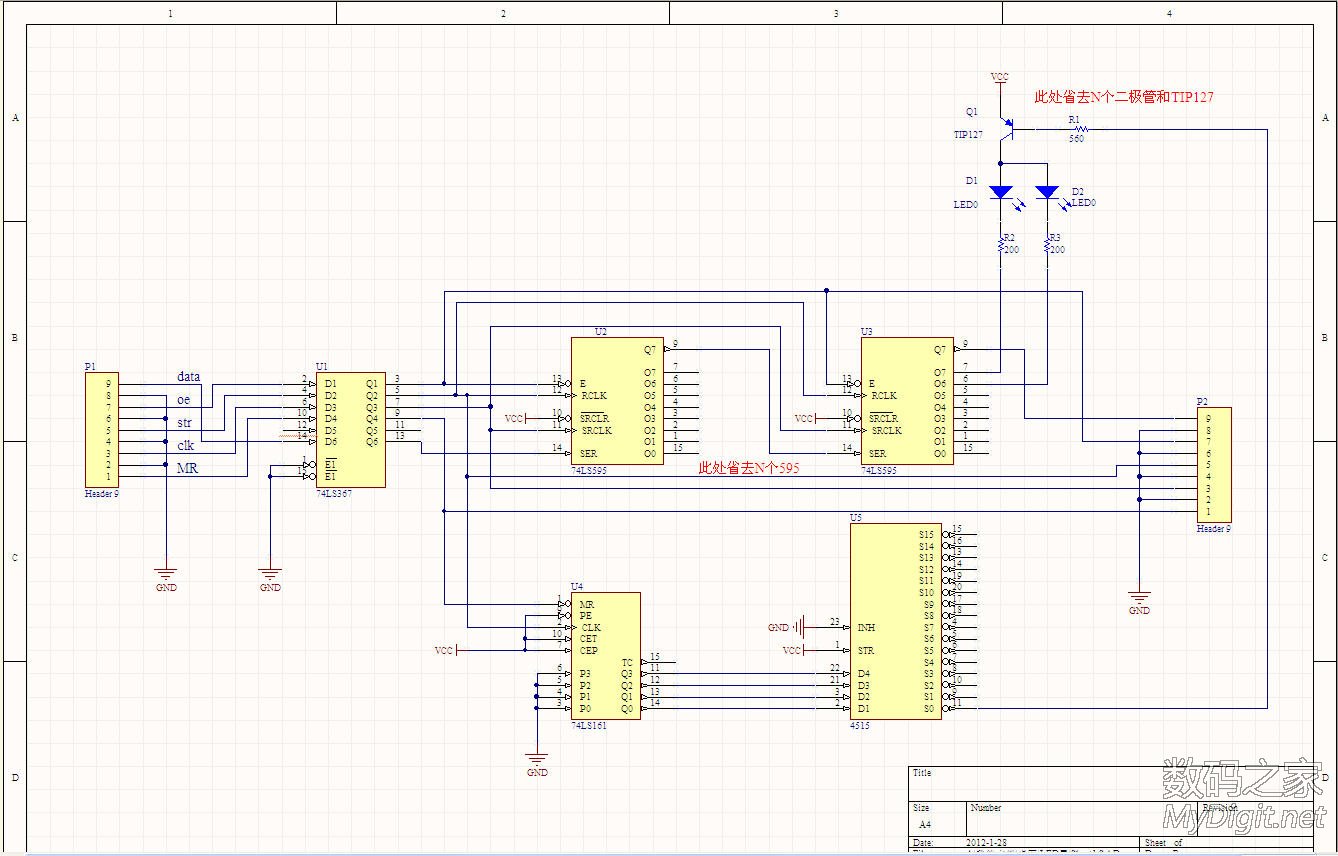Click the GND symbol below P2 header
The image size is (1338, 856).
(x=1138, y=601)
